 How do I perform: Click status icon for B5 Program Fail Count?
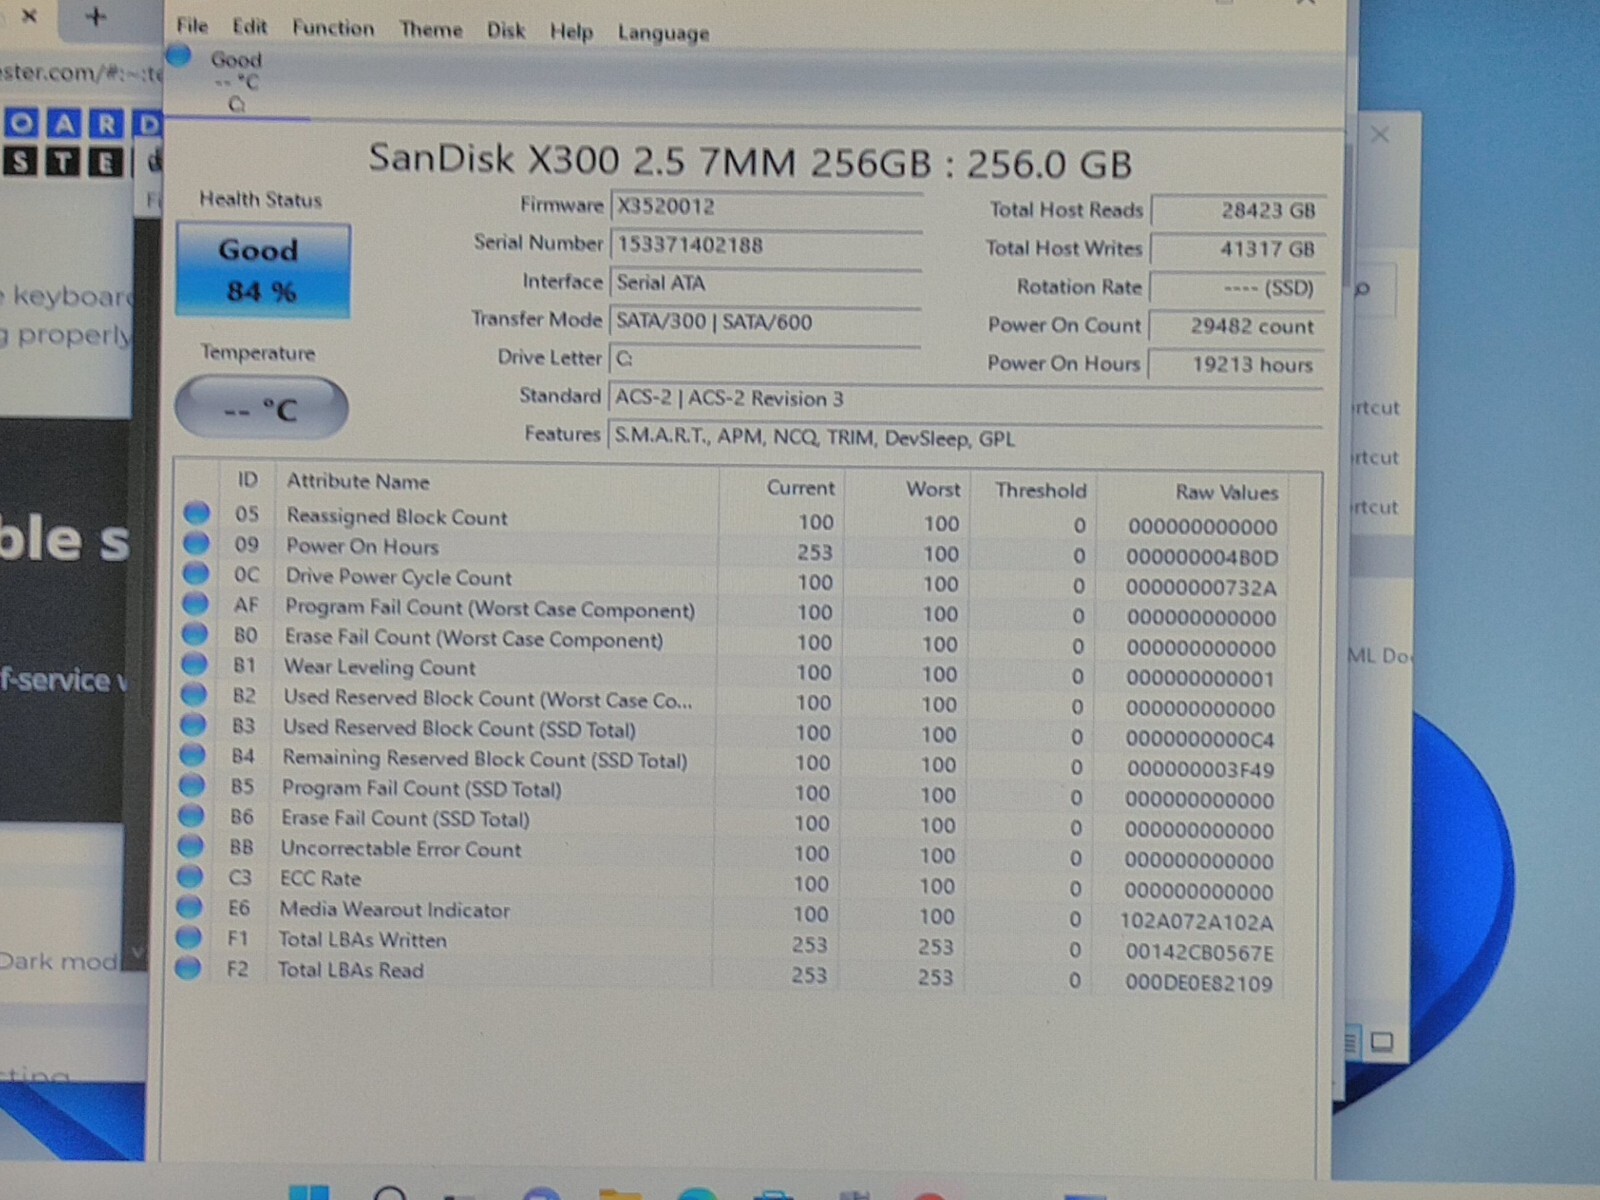click(192, 785)
